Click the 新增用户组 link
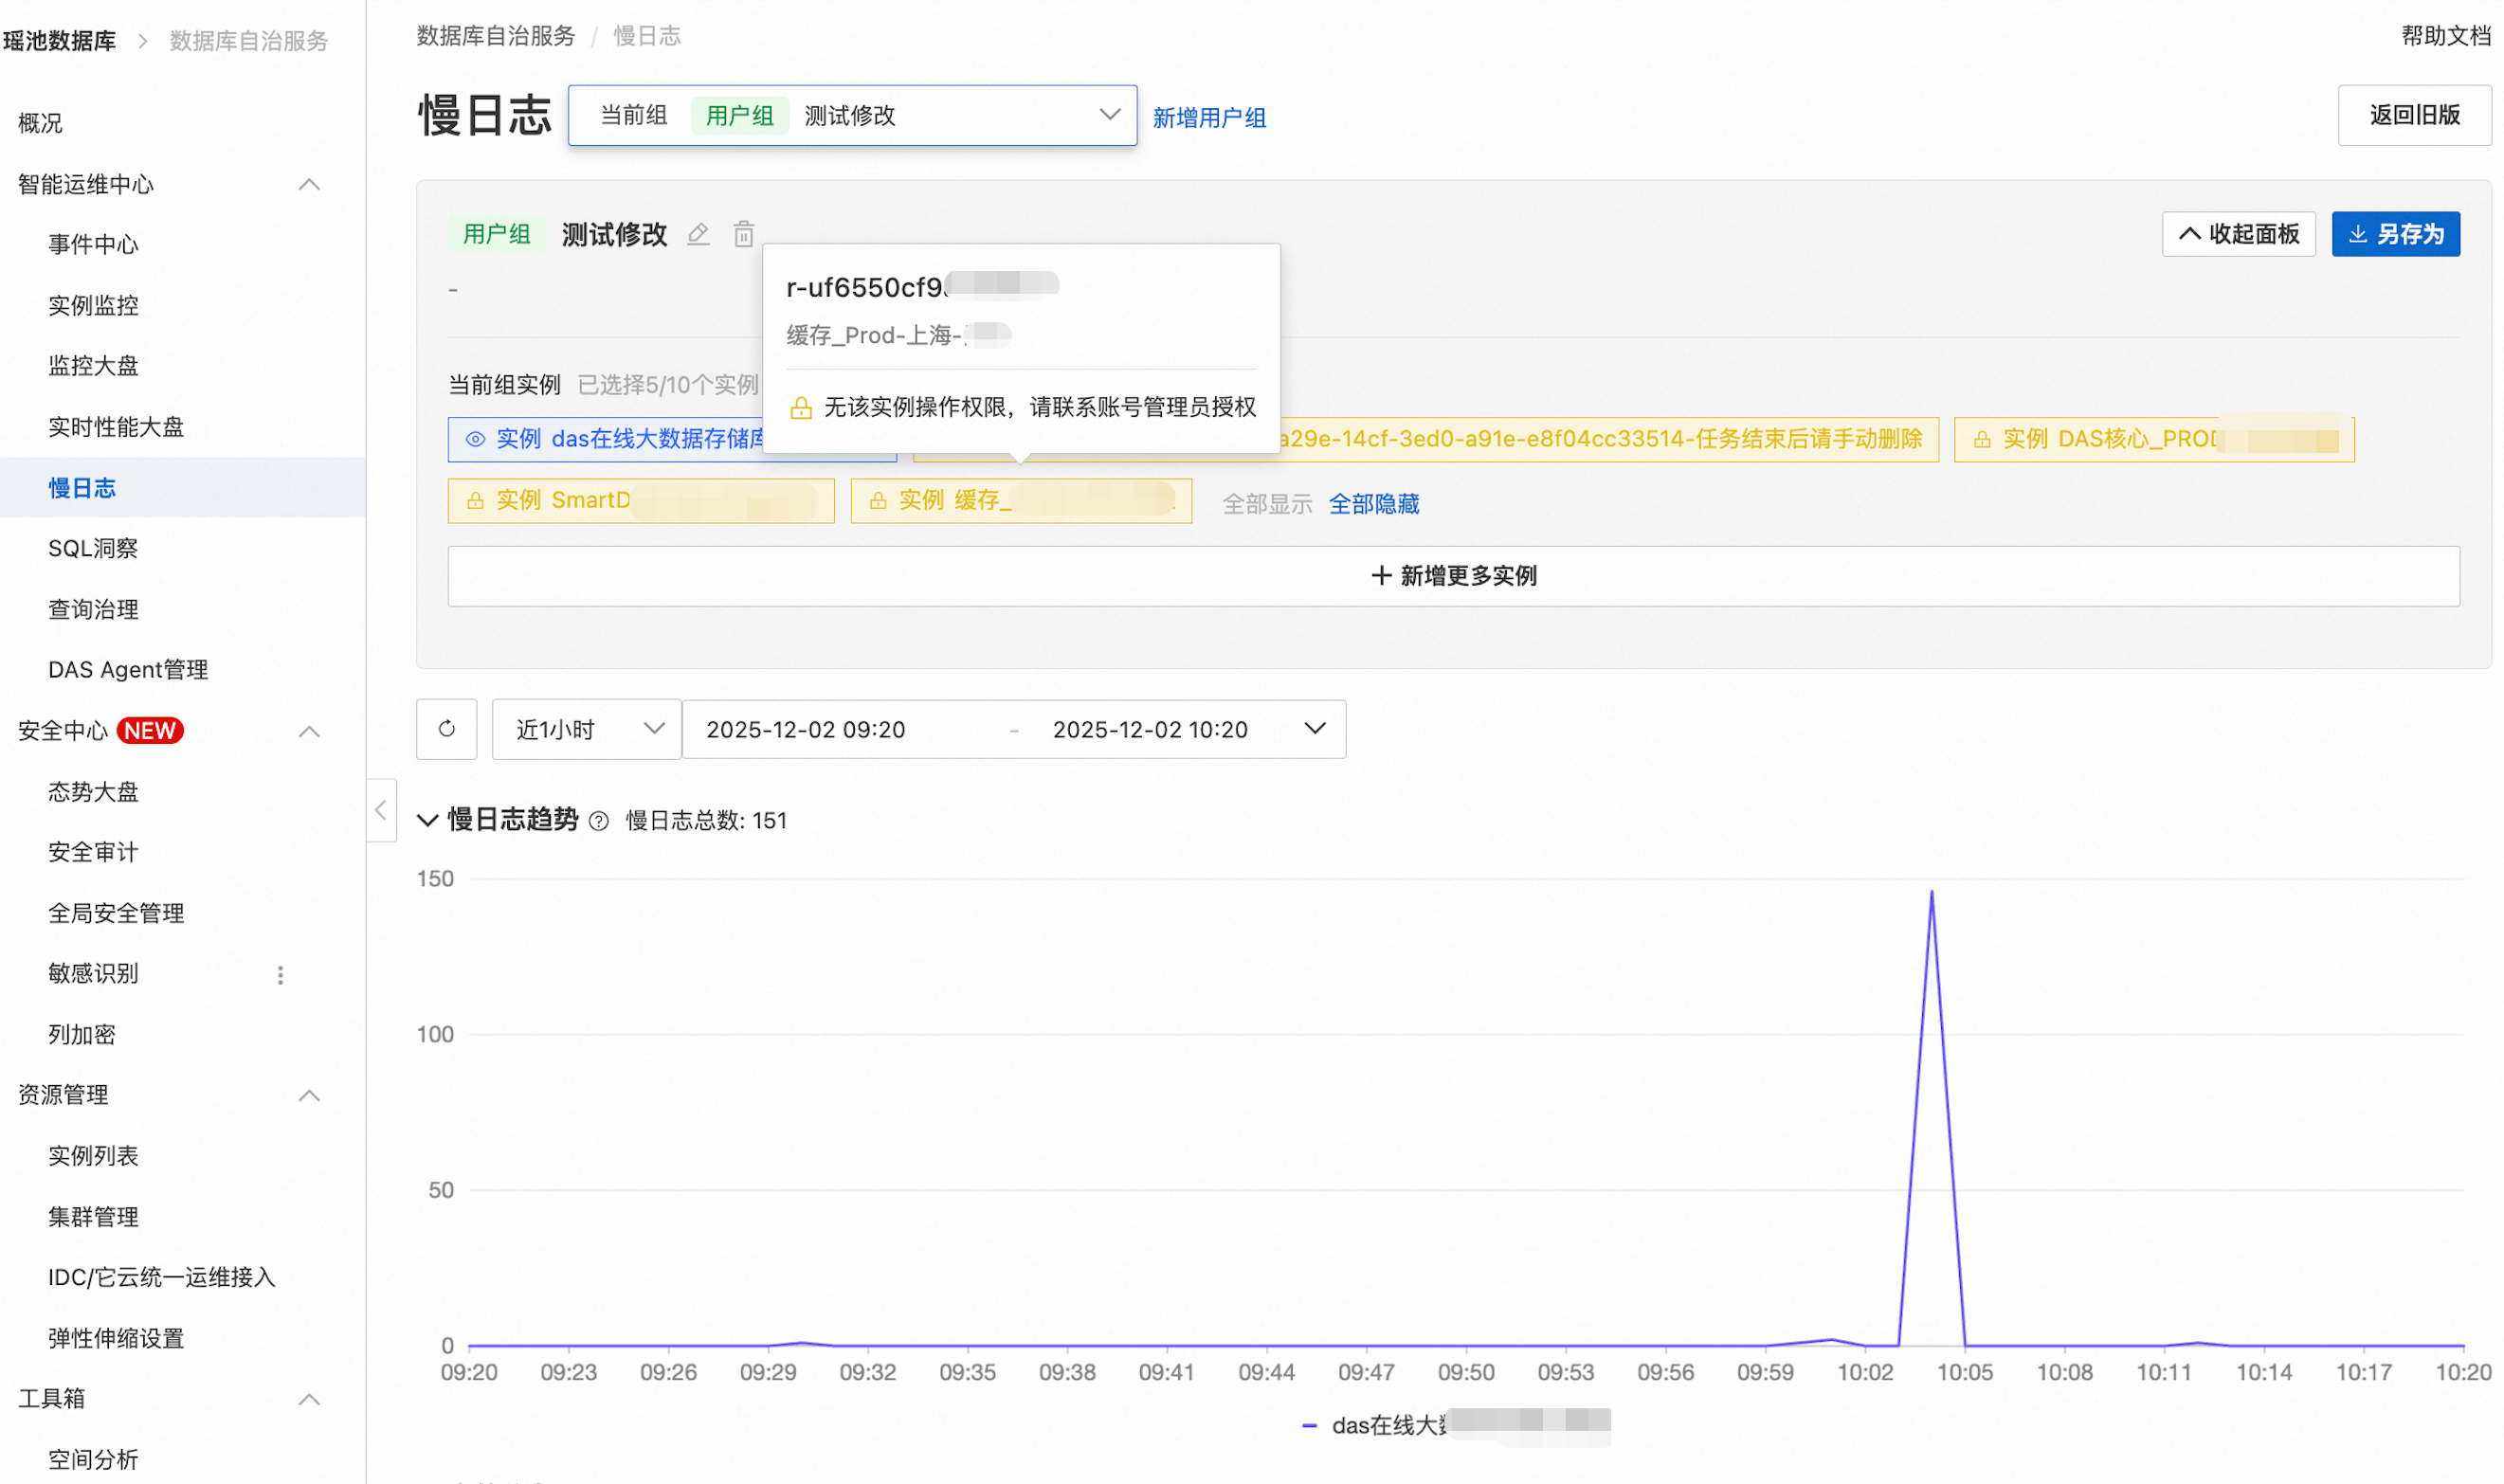Screen dimensions: 2504x1484 (1208, 118)
